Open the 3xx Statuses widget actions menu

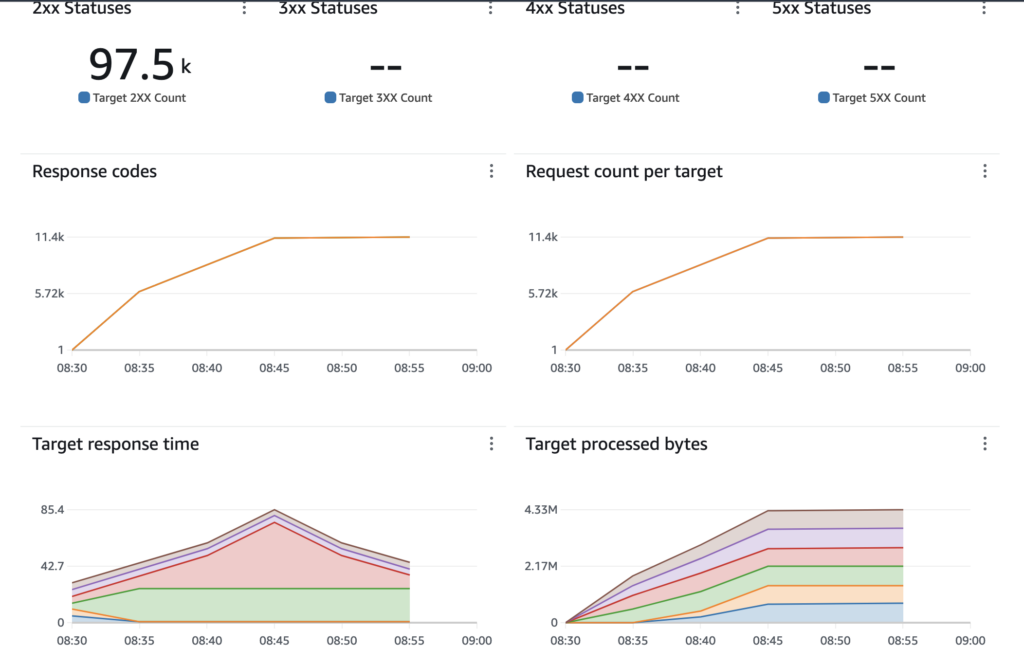pos(491,9)
